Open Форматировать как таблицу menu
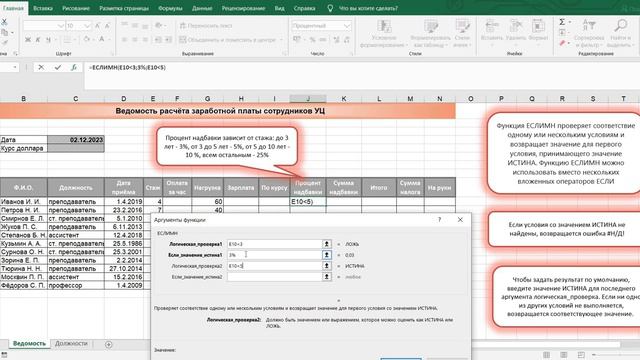The image size is (640, 360). (430, 33)
